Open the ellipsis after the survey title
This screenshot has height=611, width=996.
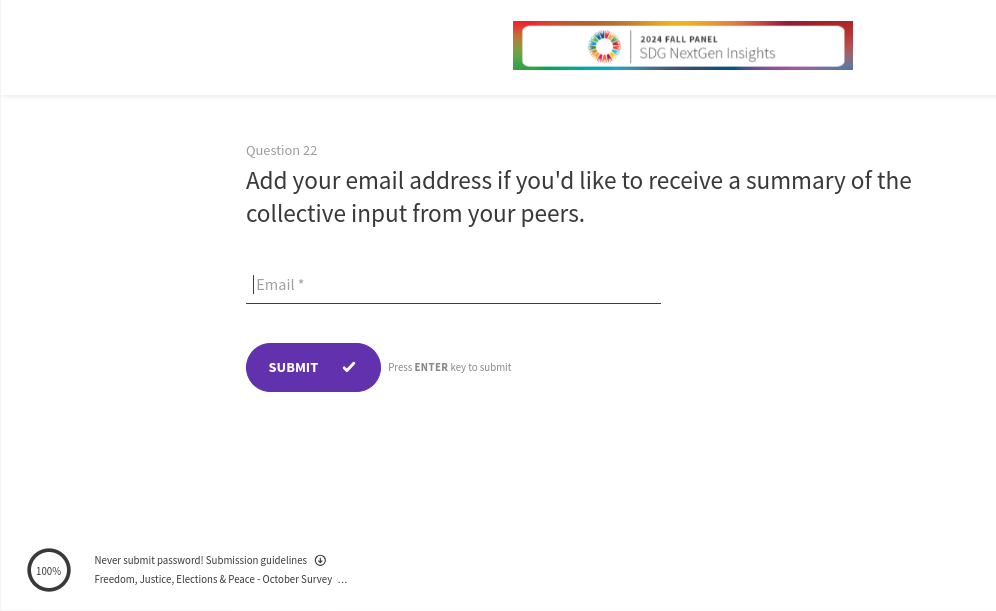[343, 580]
